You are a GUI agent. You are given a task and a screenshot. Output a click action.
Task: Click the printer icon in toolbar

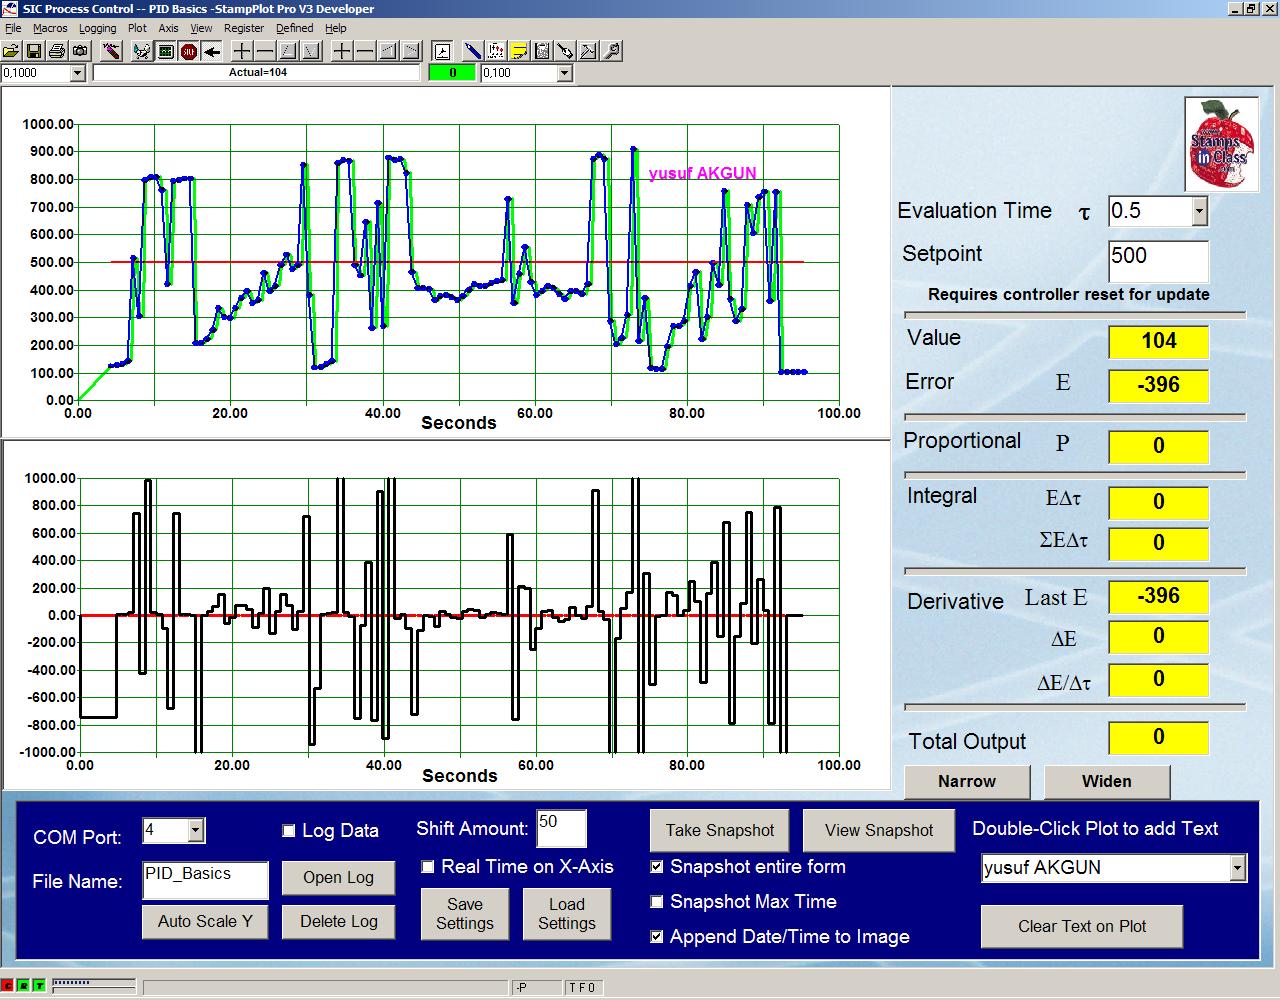pyautogui.click(x=57, y=50)
